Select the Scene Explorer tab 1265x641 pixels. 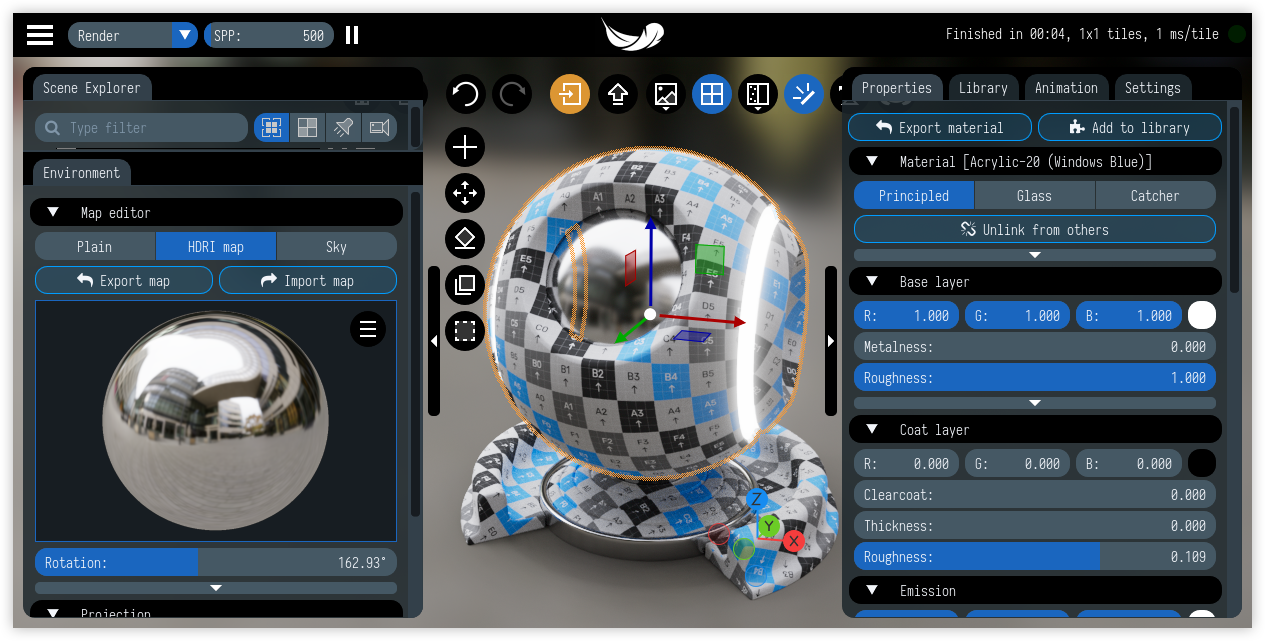92,88
